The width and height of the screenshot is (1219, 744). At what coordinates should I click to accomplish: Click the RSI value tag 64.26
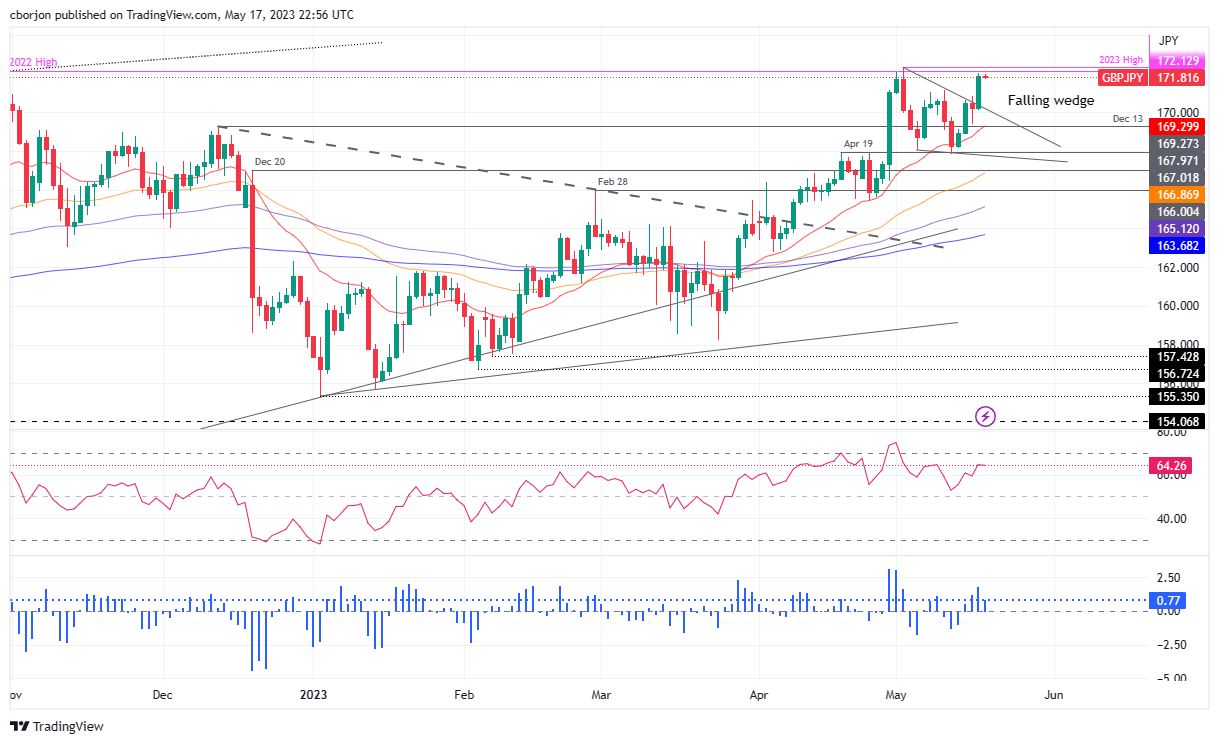pos(1182,465)
